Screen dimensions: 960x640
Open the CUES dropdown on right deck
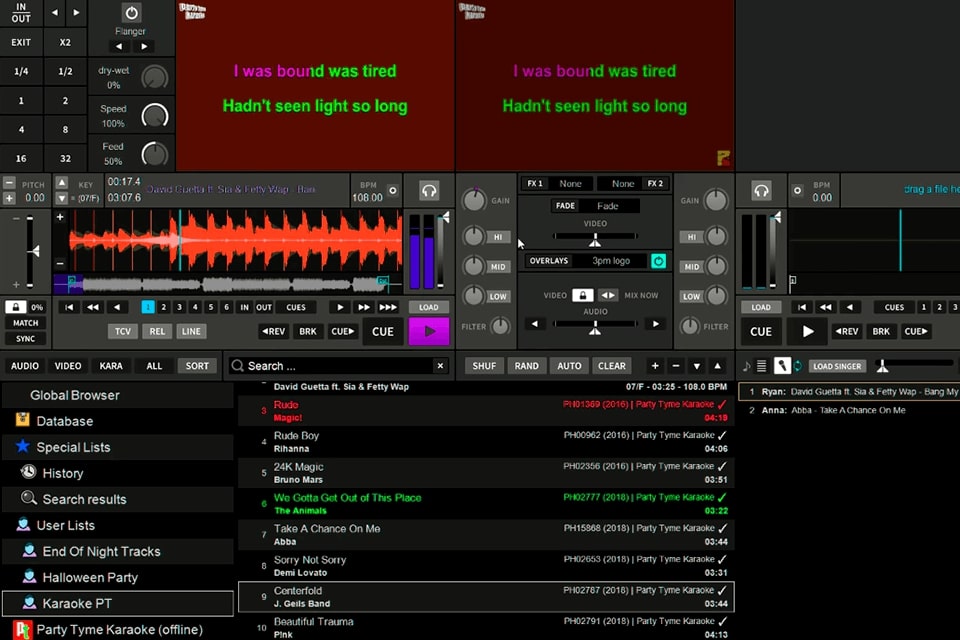[894, 307]
